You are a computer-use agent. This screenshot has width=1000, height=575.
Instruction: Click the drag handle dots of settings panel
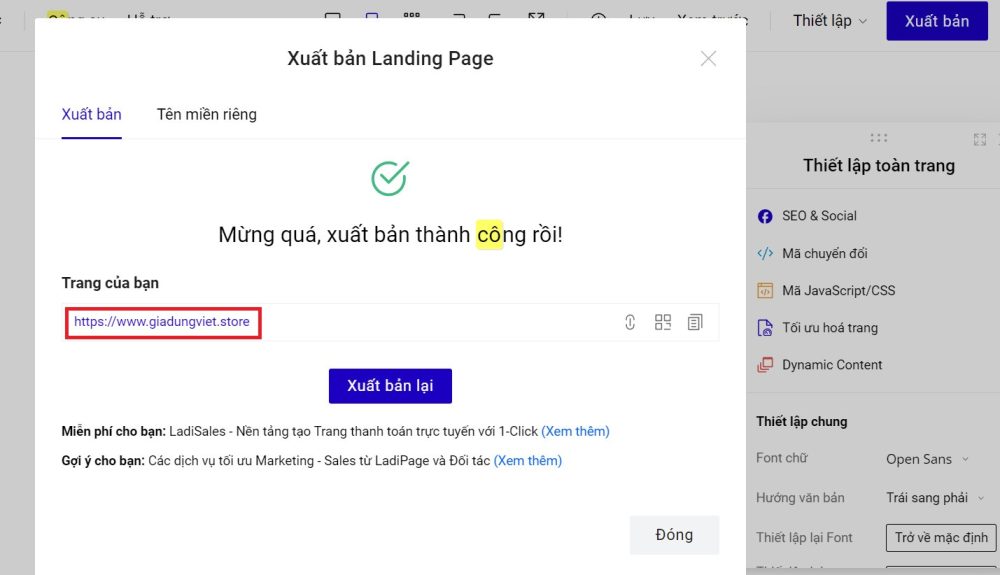point(878,138)
